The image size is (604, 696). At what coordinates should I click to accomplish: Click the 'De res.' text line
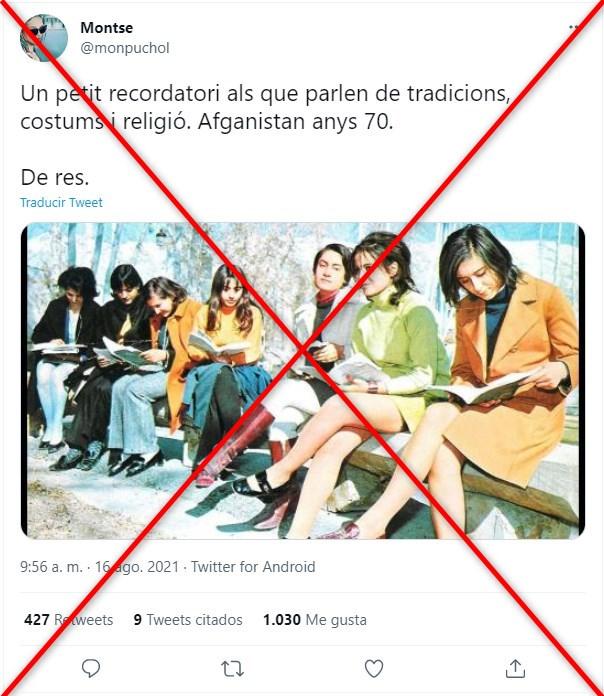[x=55, y=178]
